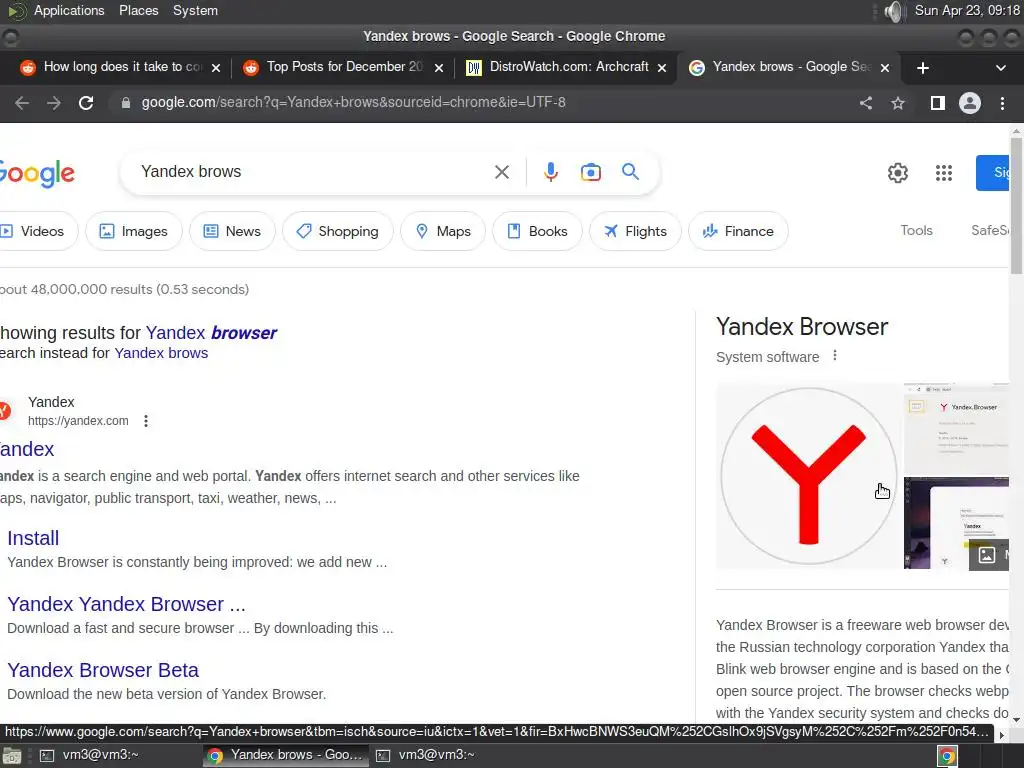The height and width of the screenshot is (768, 1024).
Task: Filter results by Shopping
Action: pyautogui.click(x=338, y=231)
